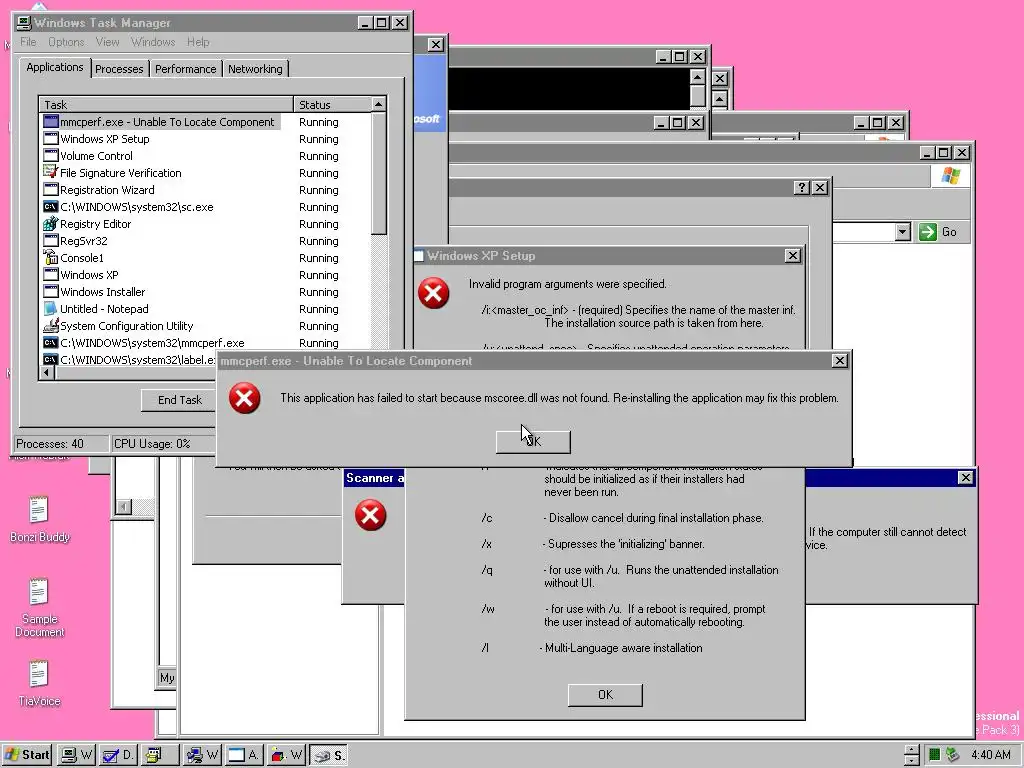Viewport: 1024px width, 768px height.
Task: Click the help question mark button in dialog
Action: point(802,187)
